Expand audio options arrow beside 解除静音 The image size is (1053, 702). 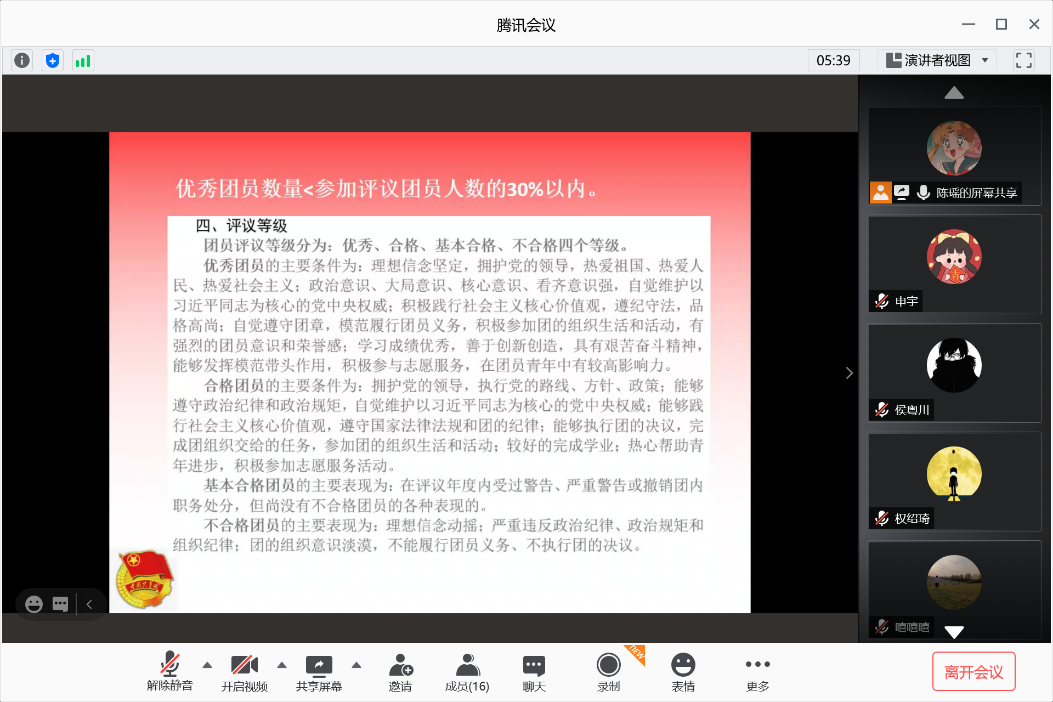click(x=205, y=662)
